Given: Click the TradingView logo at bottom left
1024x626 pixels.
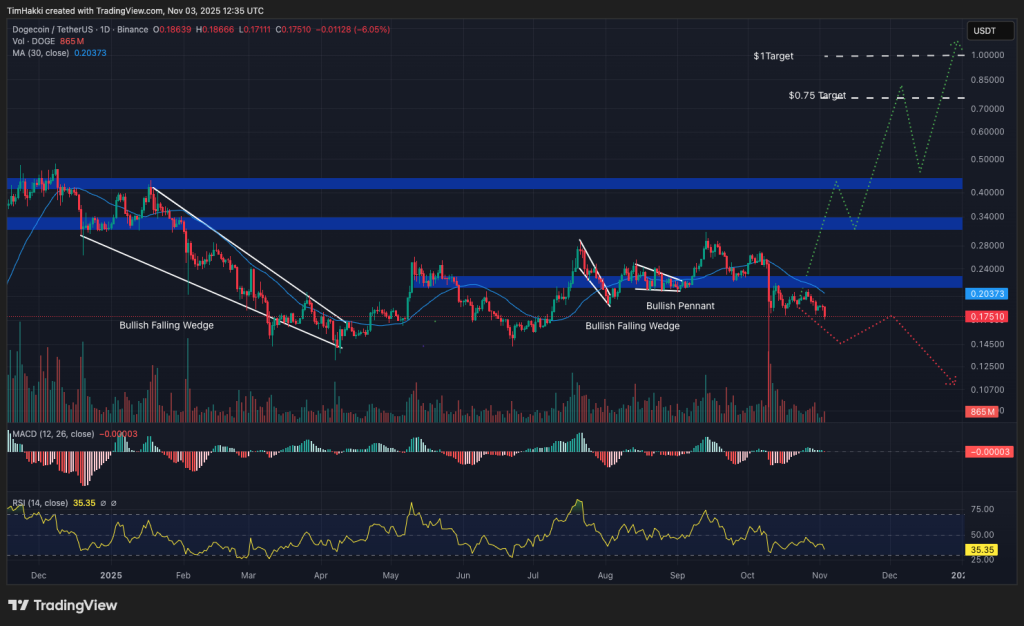Looking at the screenshot, I should [x=60, y=606].
